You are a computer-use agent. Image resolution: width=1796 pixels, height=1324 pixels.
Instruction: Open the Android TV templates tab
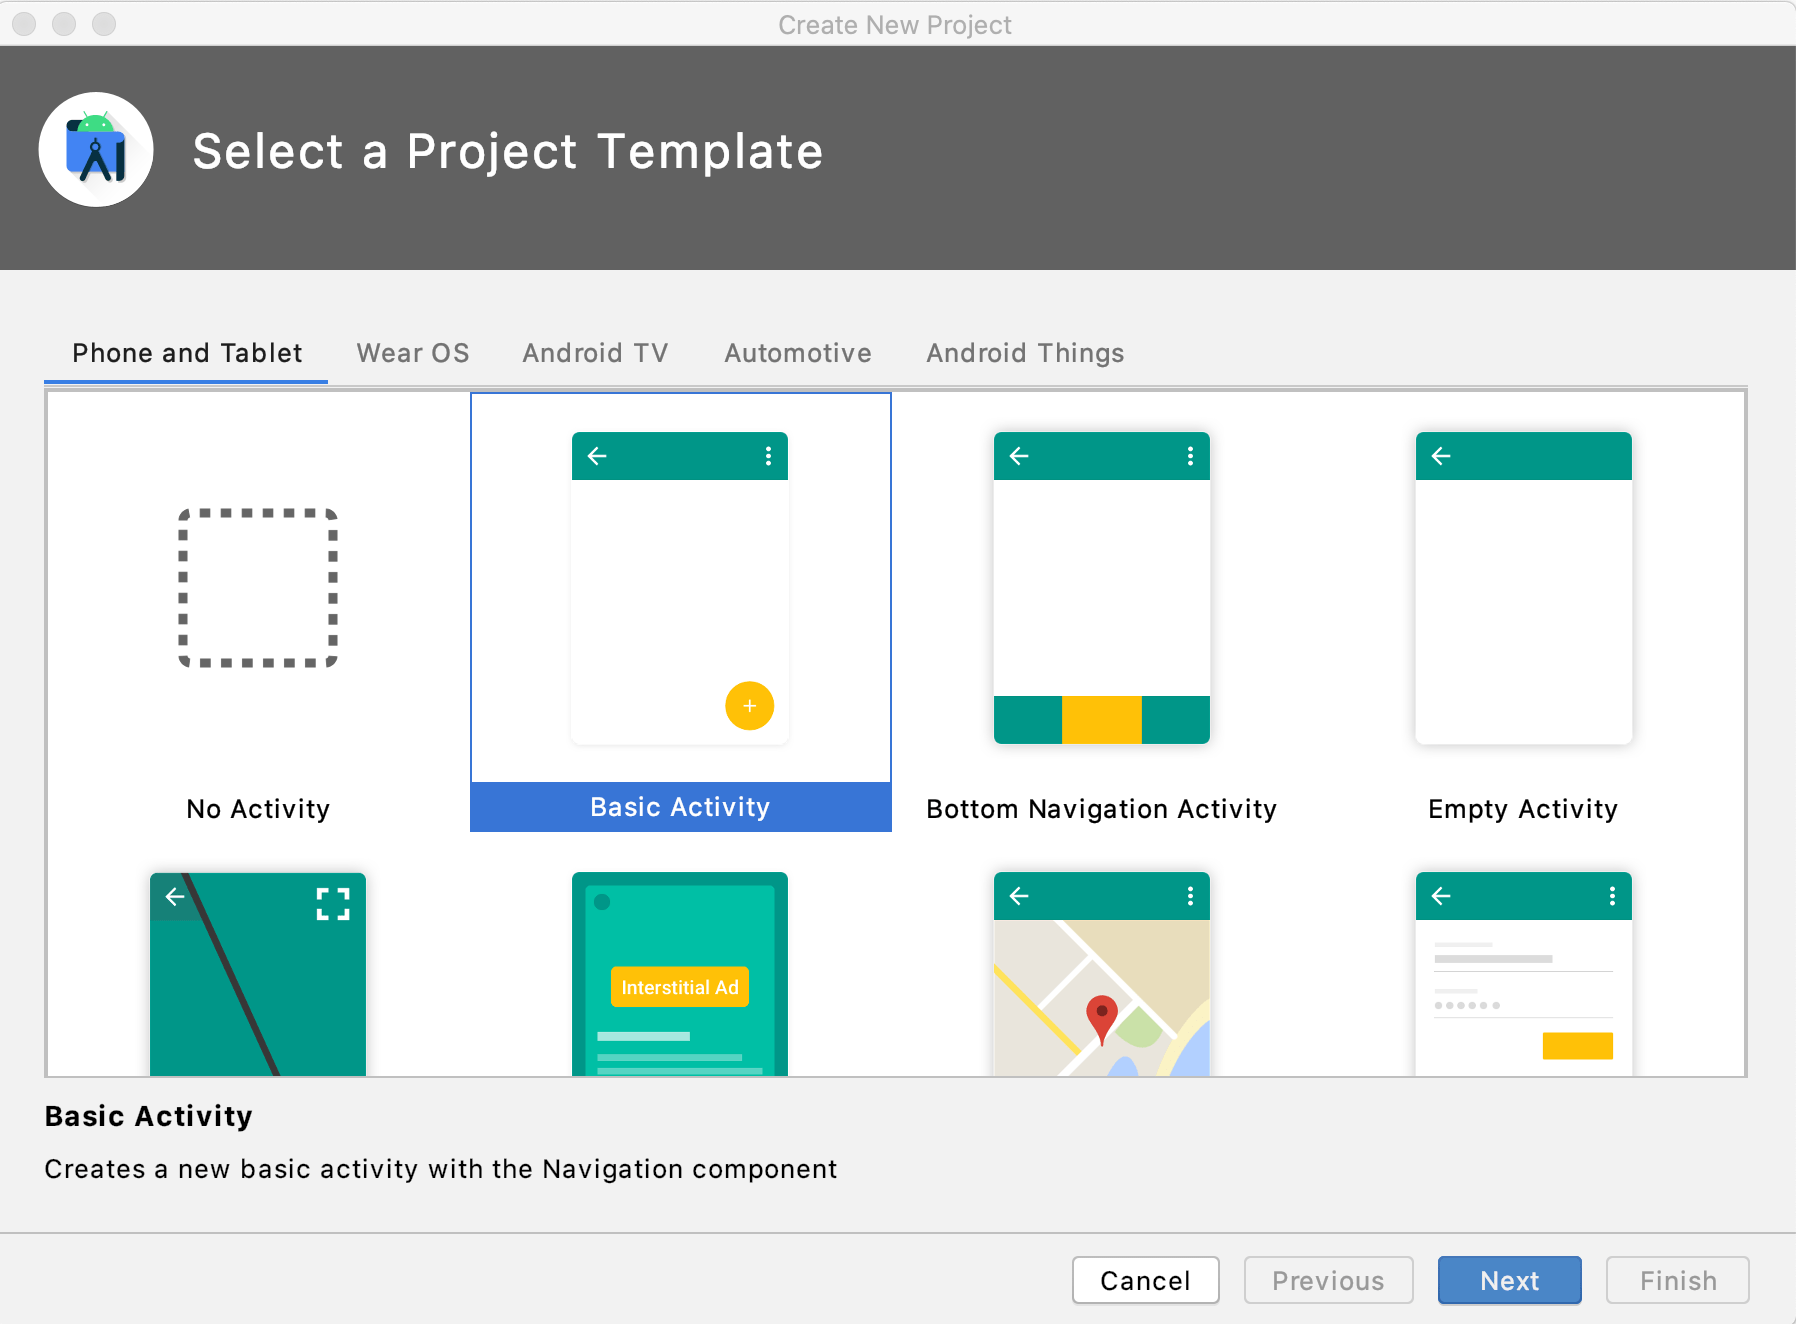tap(594, 352)
